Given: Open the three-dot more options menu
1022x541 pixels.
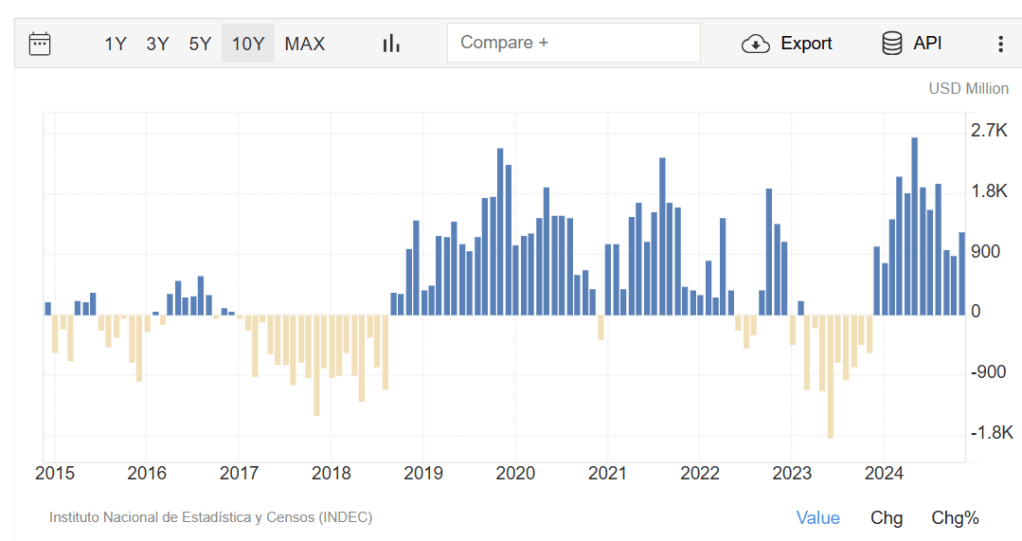Looking at the screenshot, I should click(x=1000, y=43).
